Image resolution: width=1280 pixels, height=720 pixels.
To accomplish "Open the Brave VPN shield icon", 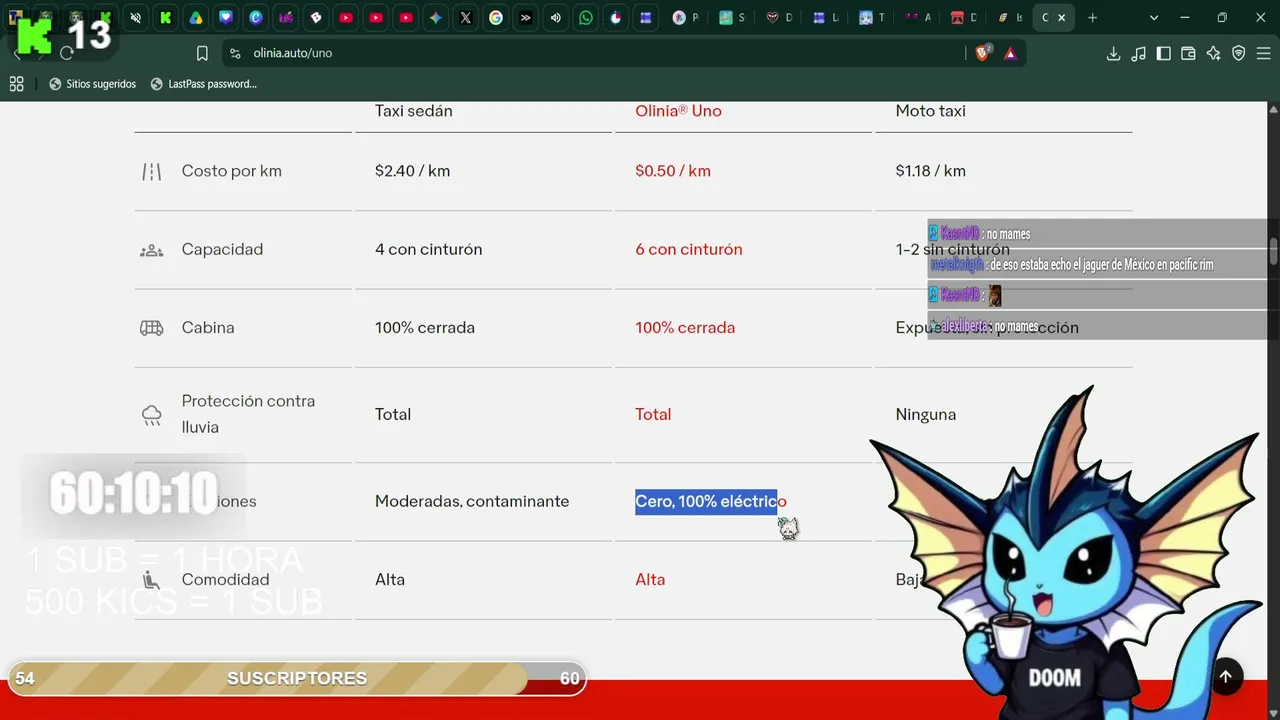I will pyautogui.click(x=1238, y=53).
